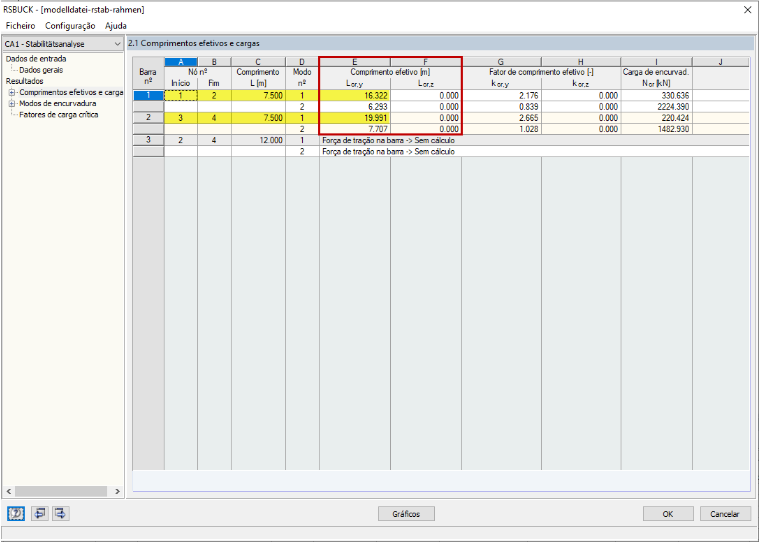760x542 pixels.
Task: Click the factor cell 1.028
Action: 502,129
